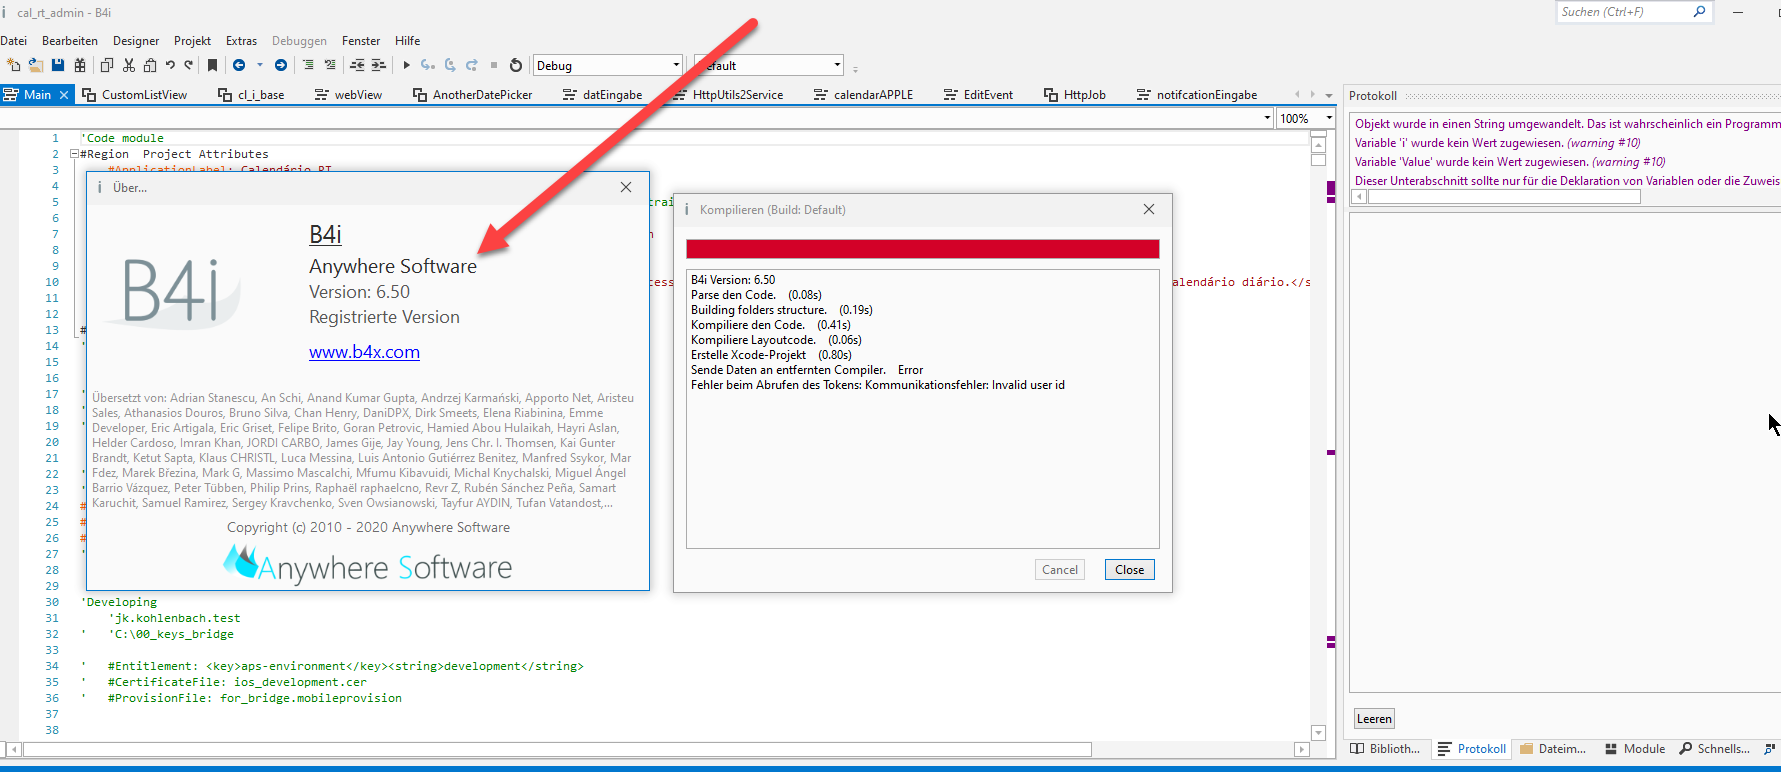
Task: Click the last icon in the bottom panel tab strip
Action: [1769, 748]
